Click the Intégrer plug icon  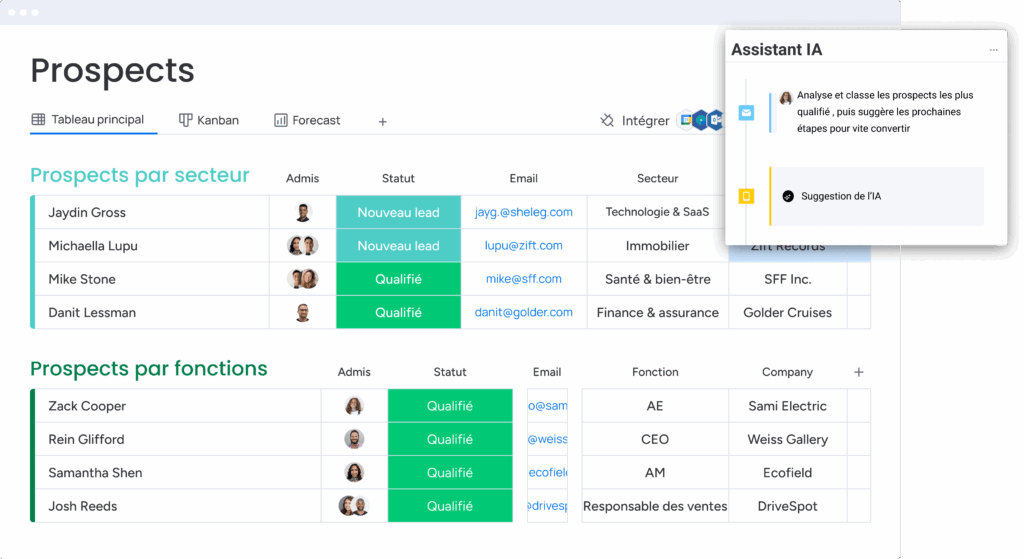coord(607,120)
